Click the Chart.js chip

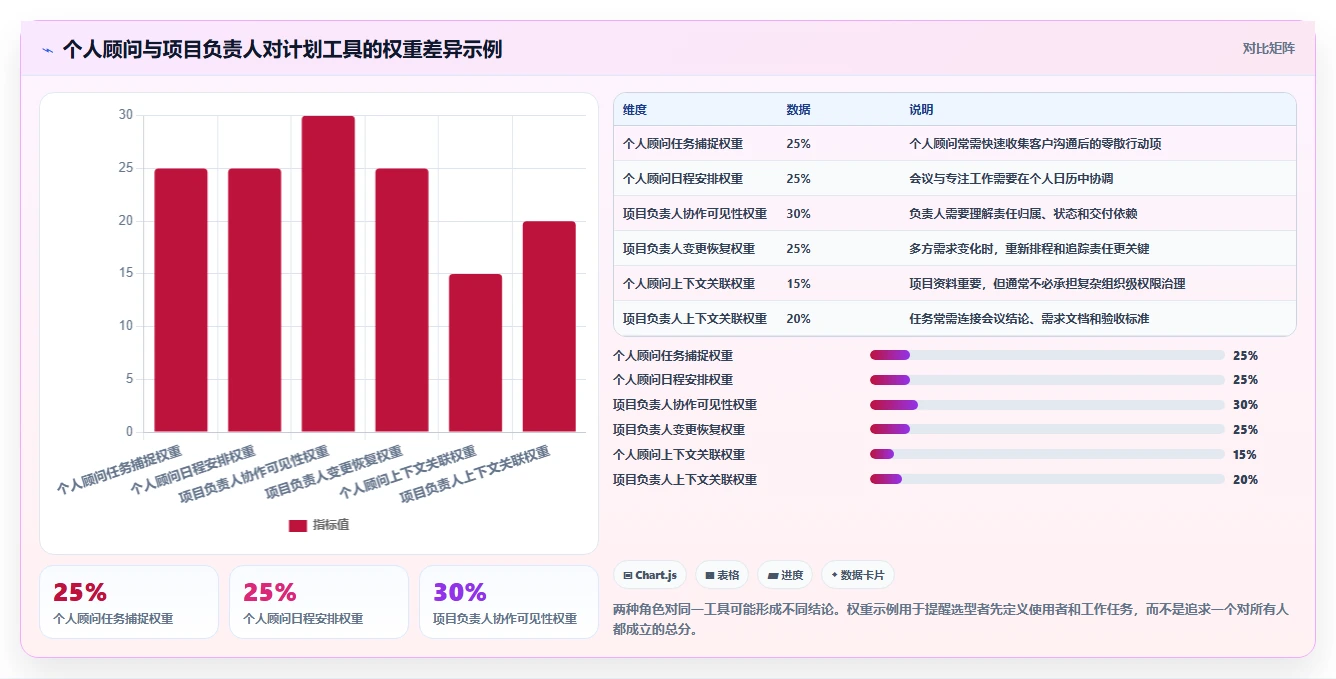tap(650, 575)
